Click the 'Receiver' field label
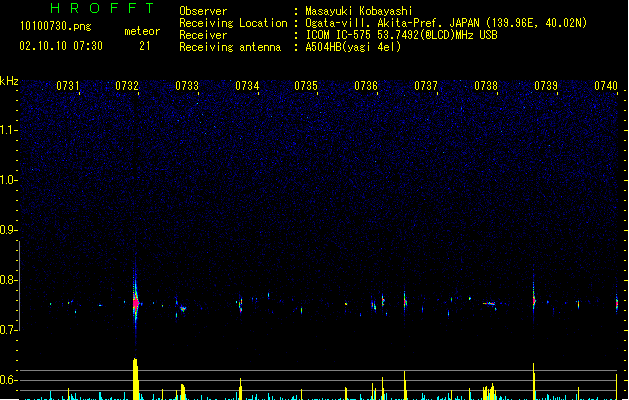Screen dimensions: 629x400 (203, 35)
